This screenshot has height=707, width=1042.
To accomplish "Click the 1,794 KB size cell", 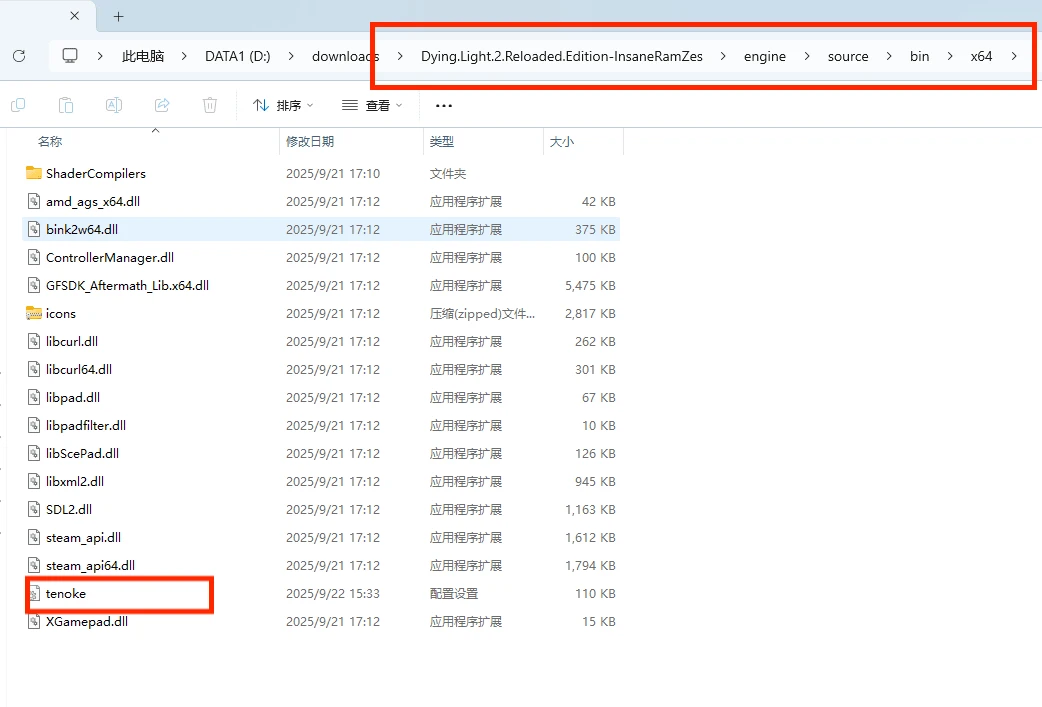I will (x=590, y=565).
